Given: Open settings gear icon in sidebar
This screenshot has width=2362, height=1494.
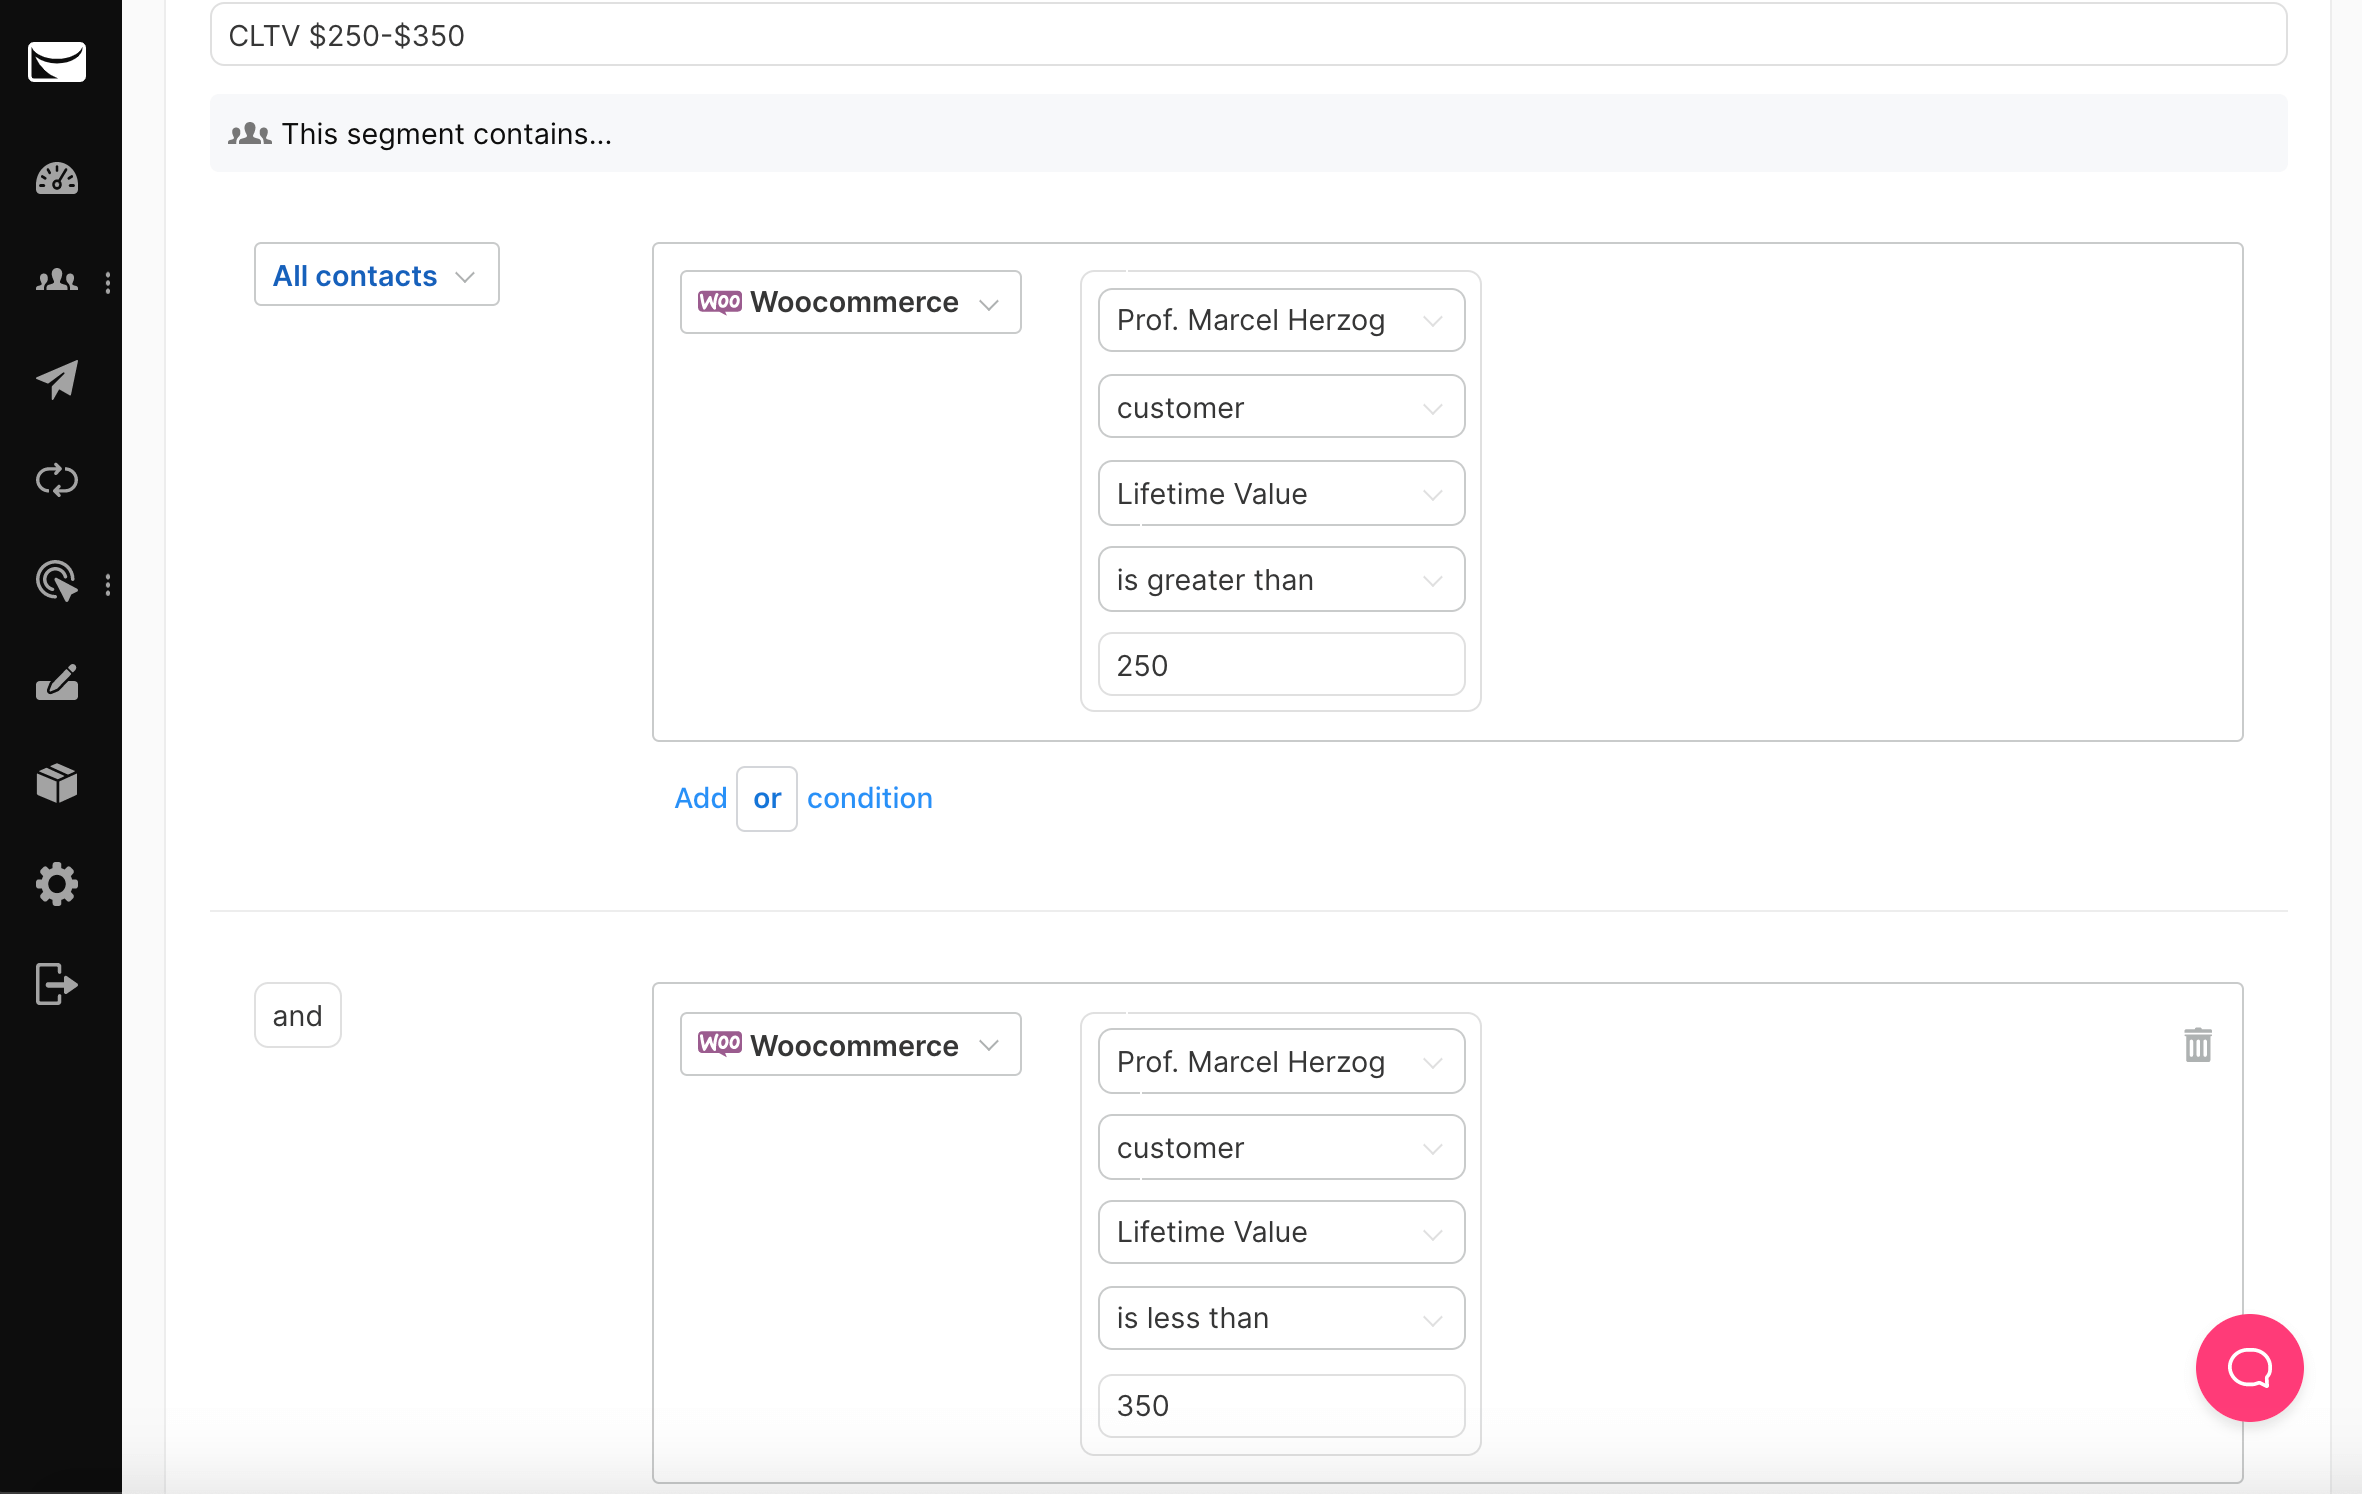Looking at the screenshot, I should (57, 884).
